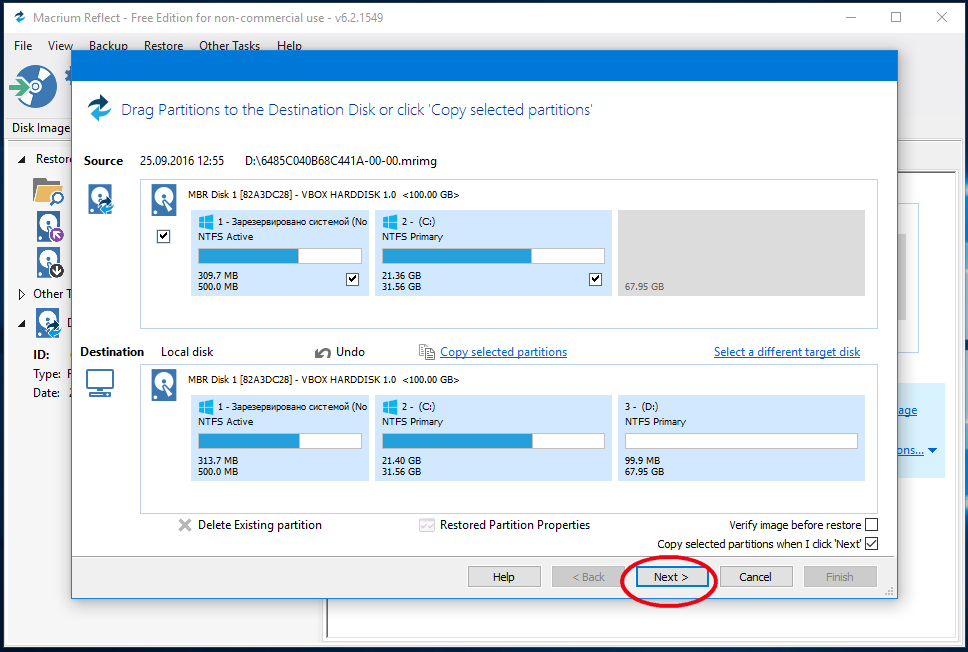
Task: Click the Disk Image toolbar icon
Action: 34,87
